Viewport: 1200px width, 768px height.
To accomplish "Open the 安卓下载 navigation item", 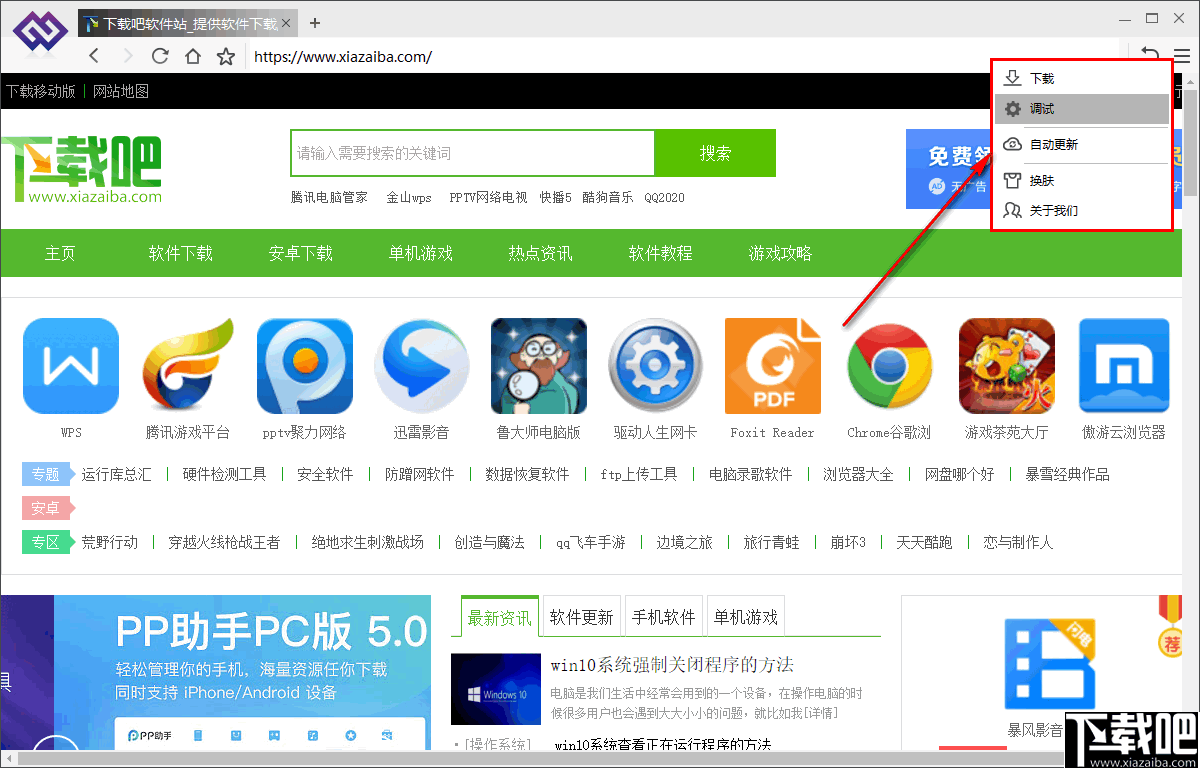I will pyautogui.click(x=301, y=253).
